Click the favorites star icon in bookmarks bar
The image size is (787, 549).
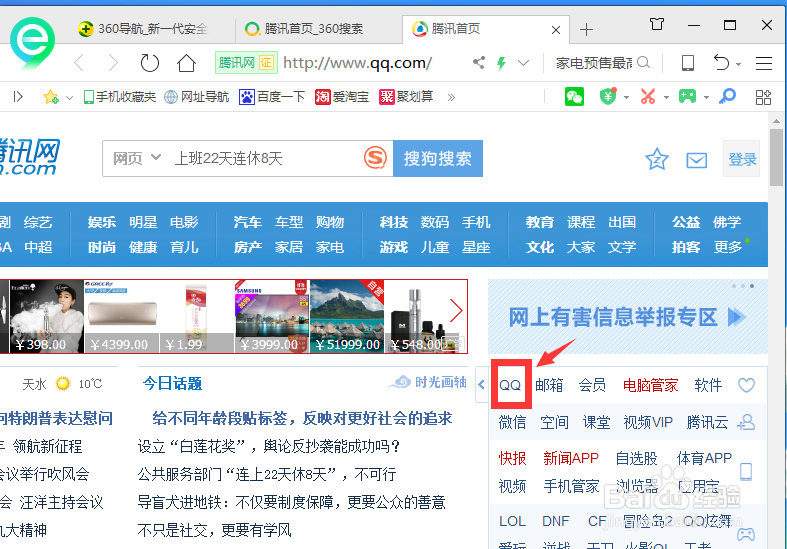pos(51,96)
